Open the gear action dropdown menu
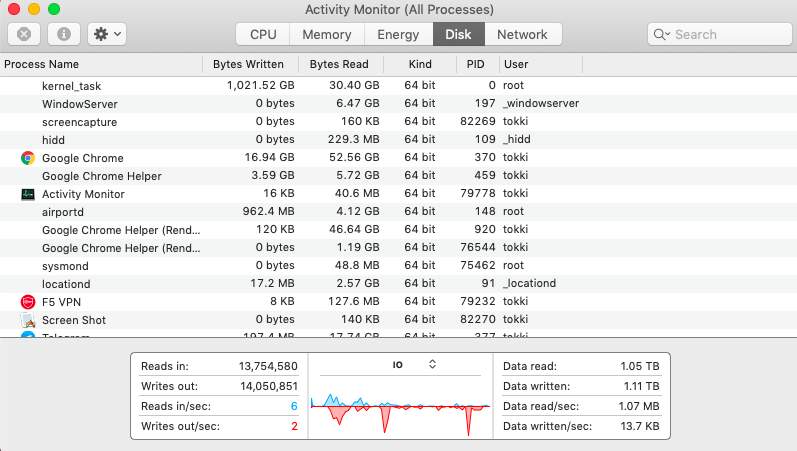 (107, 34)
